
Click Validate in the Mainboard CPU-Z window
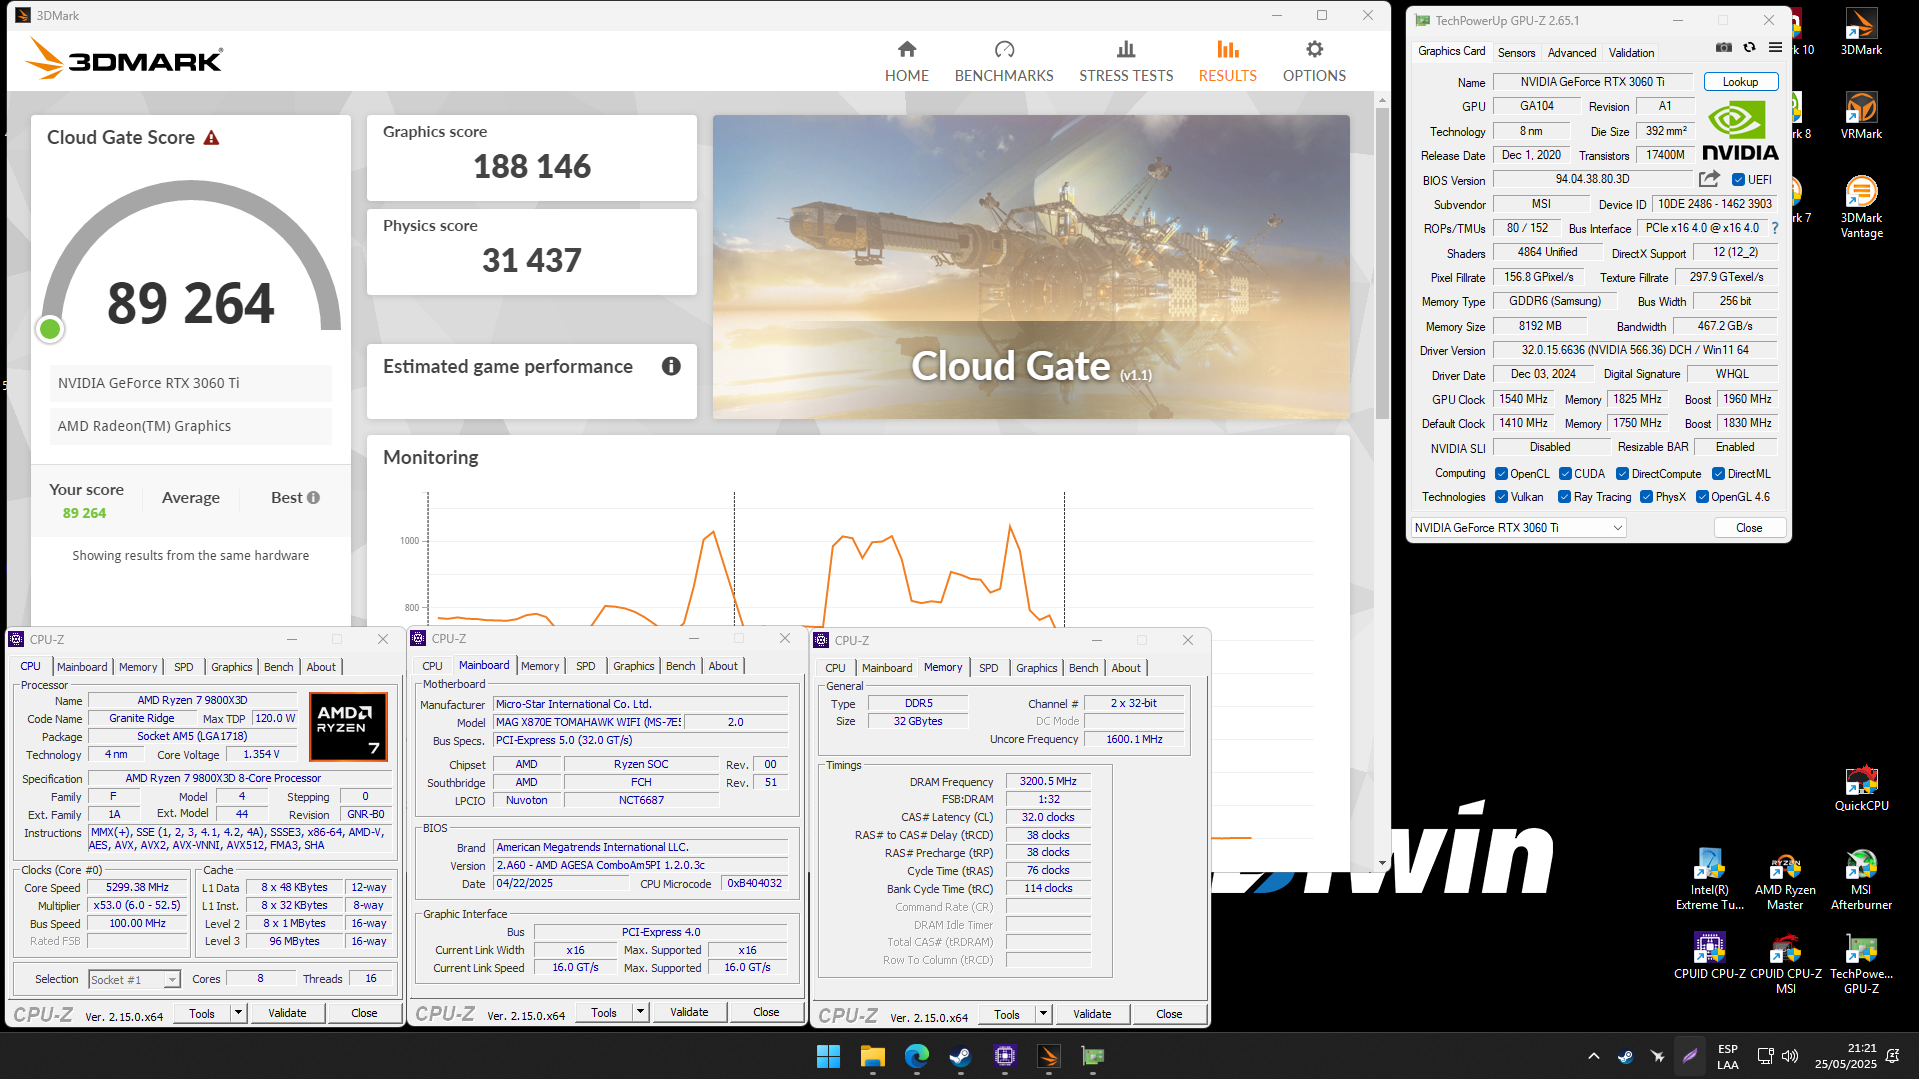(689, 1012)
